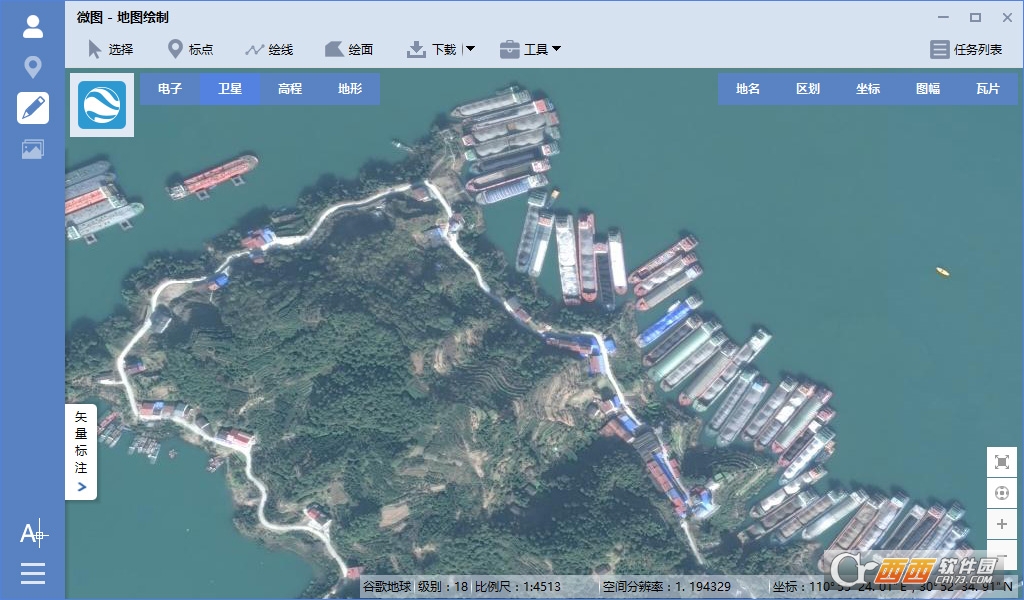The height and width of the screenshot is (600, 1024).
Task: Click the text annotation crosshair icon
Action: (x=33, y=534)
